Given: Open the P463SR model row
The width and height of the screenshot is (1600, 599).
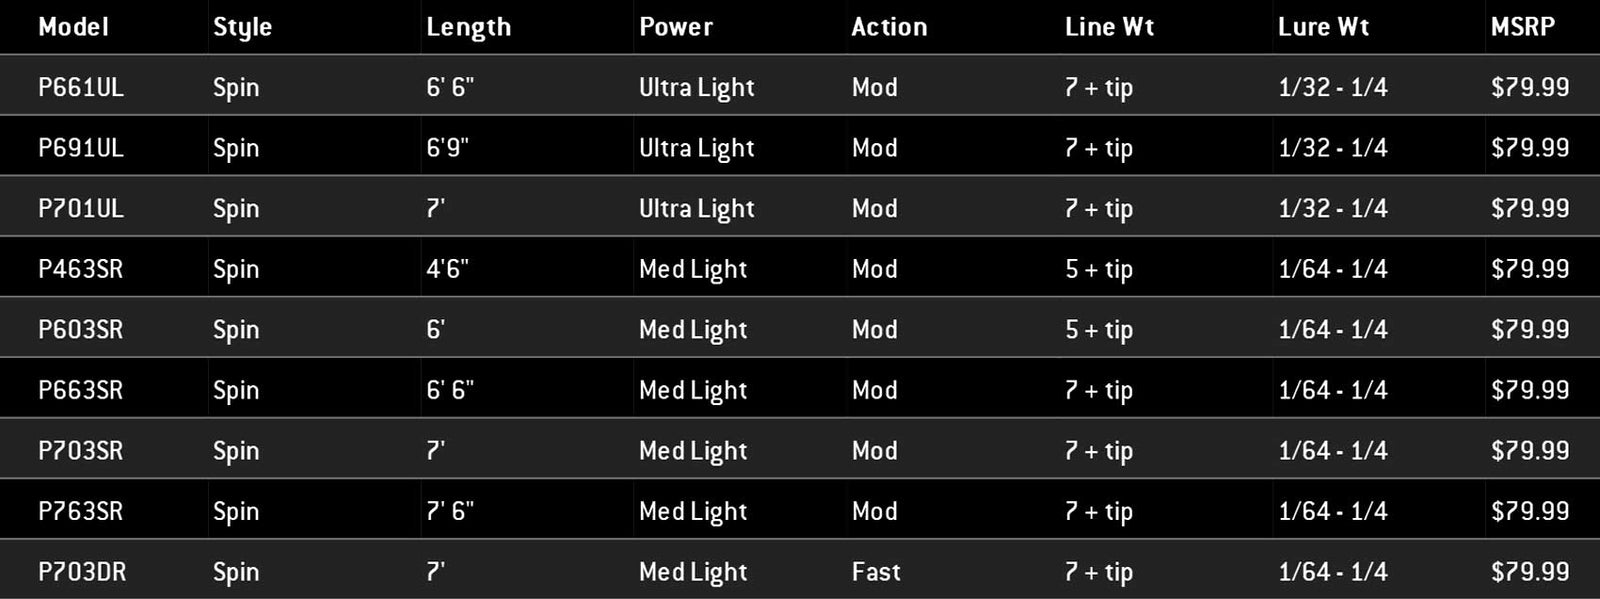Looking at the screenshot, I should (81, 269).
